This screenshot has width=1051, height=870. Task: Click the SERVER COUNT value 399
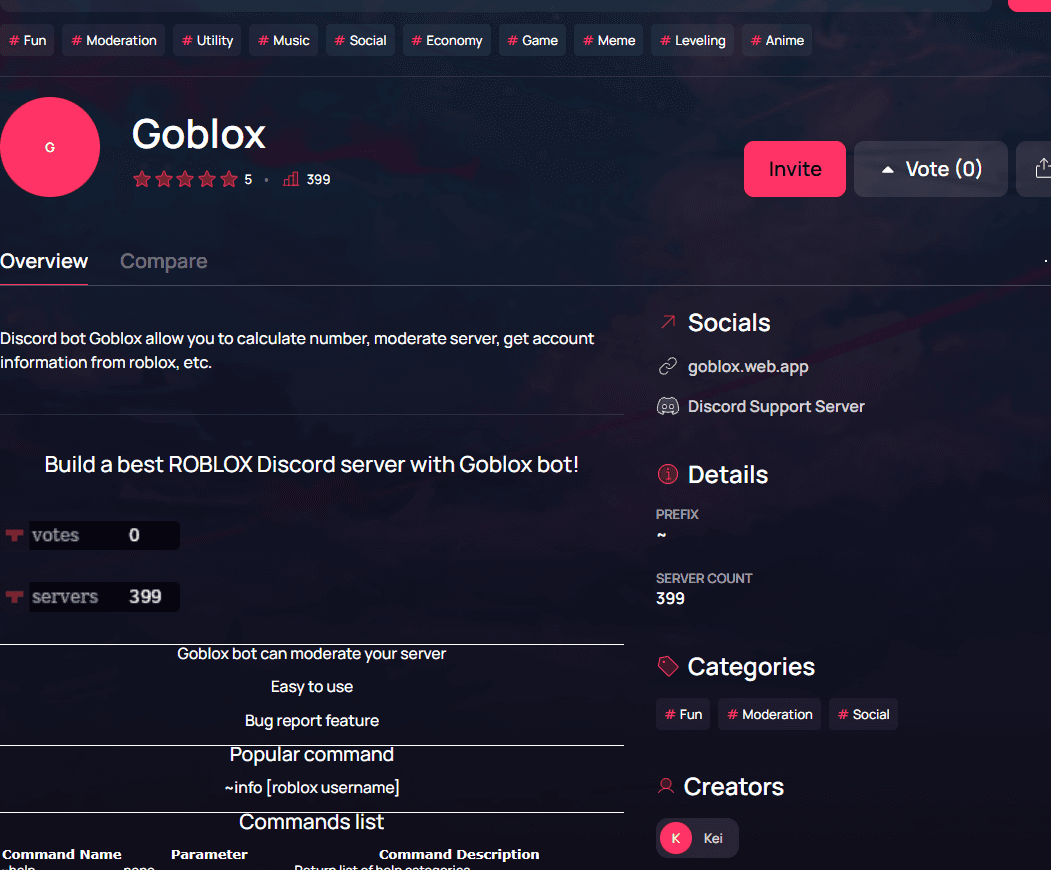(x=670, y=599)
